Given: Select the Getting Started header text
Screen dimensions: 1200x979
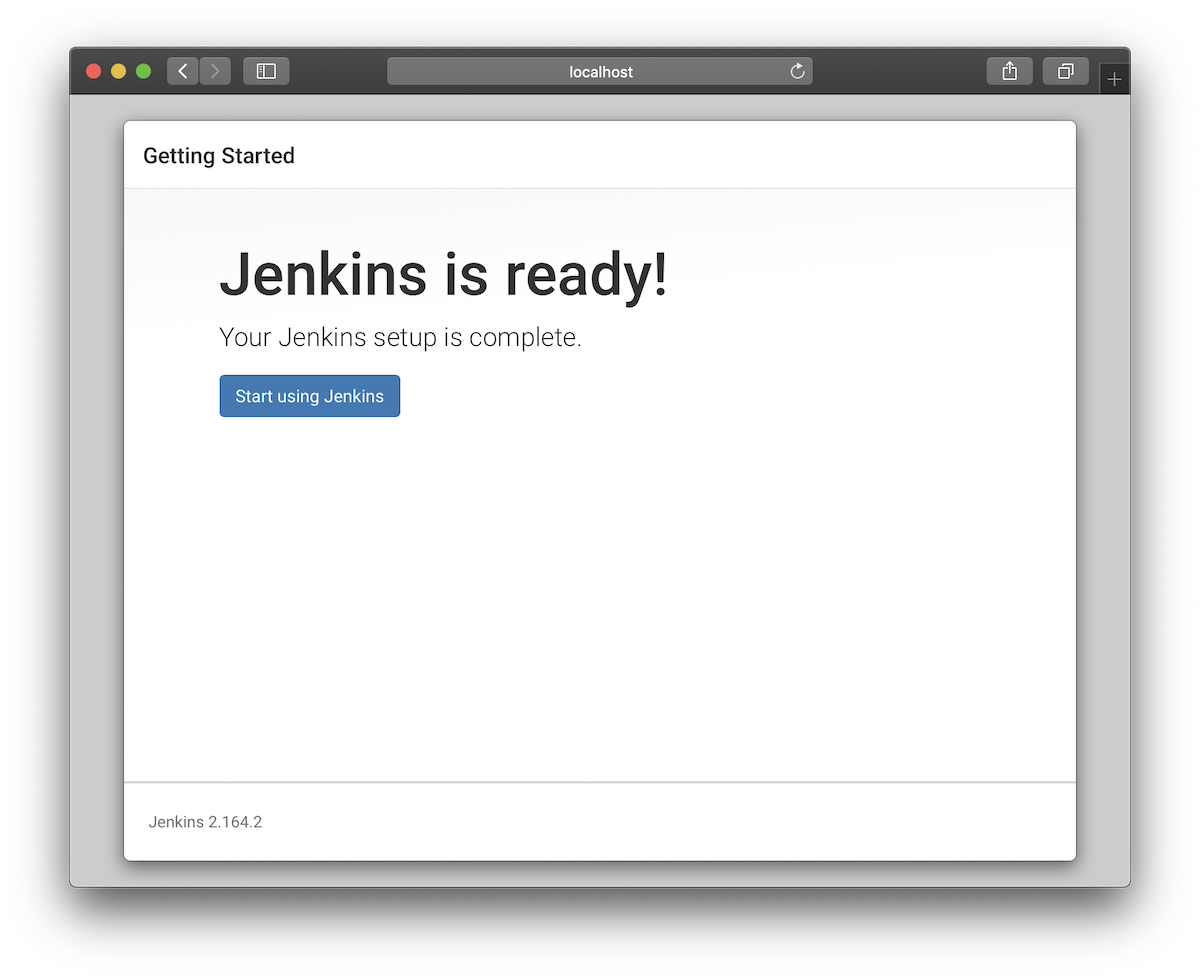Looking at the screenshot, I should (219, 156).
